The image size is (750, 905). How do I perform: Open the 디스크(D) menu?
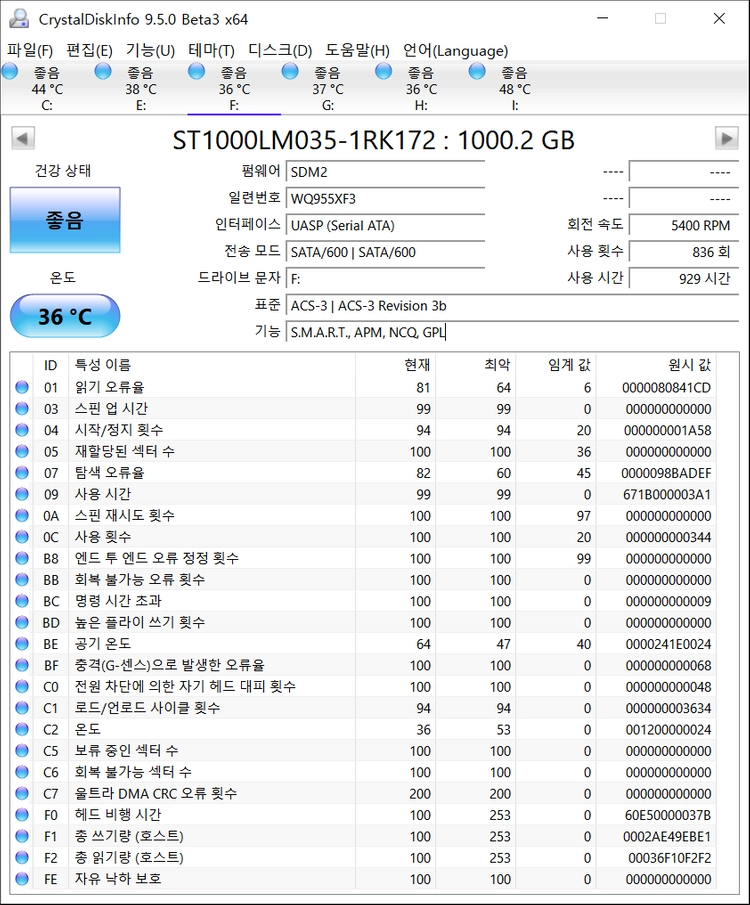point(280,51)
